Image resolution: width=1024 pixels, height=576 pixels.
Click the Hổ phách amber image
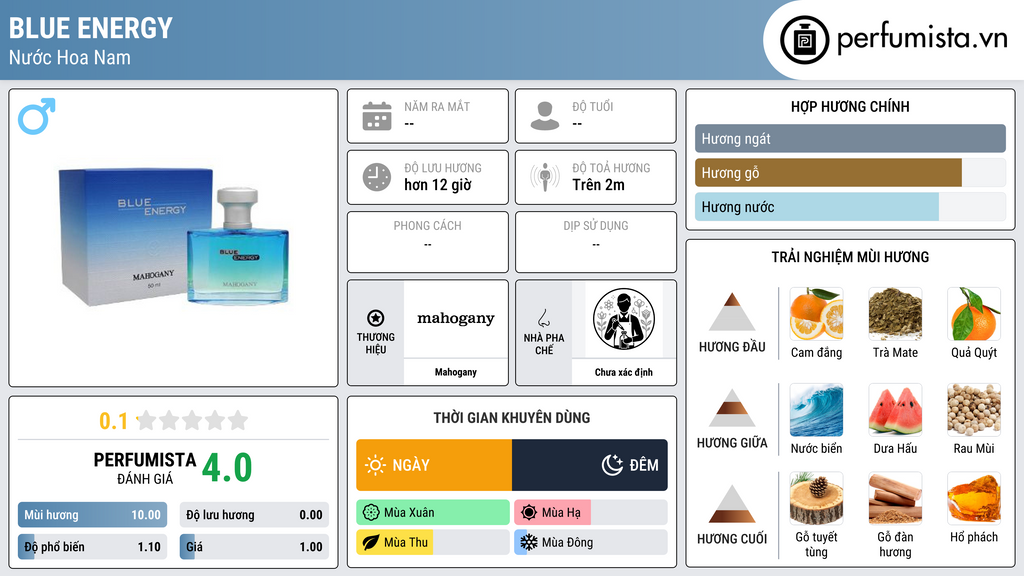pos(974,499)
